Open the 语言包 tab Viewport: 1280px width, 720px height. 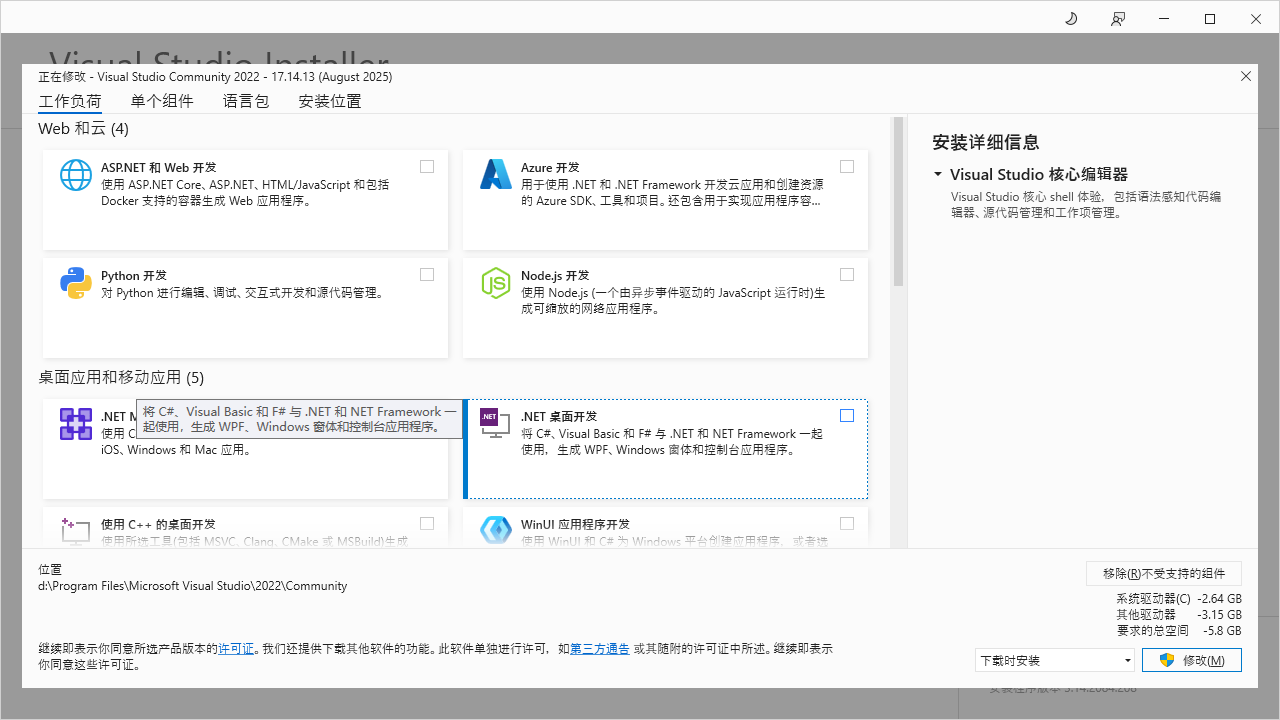coord(246,101)
